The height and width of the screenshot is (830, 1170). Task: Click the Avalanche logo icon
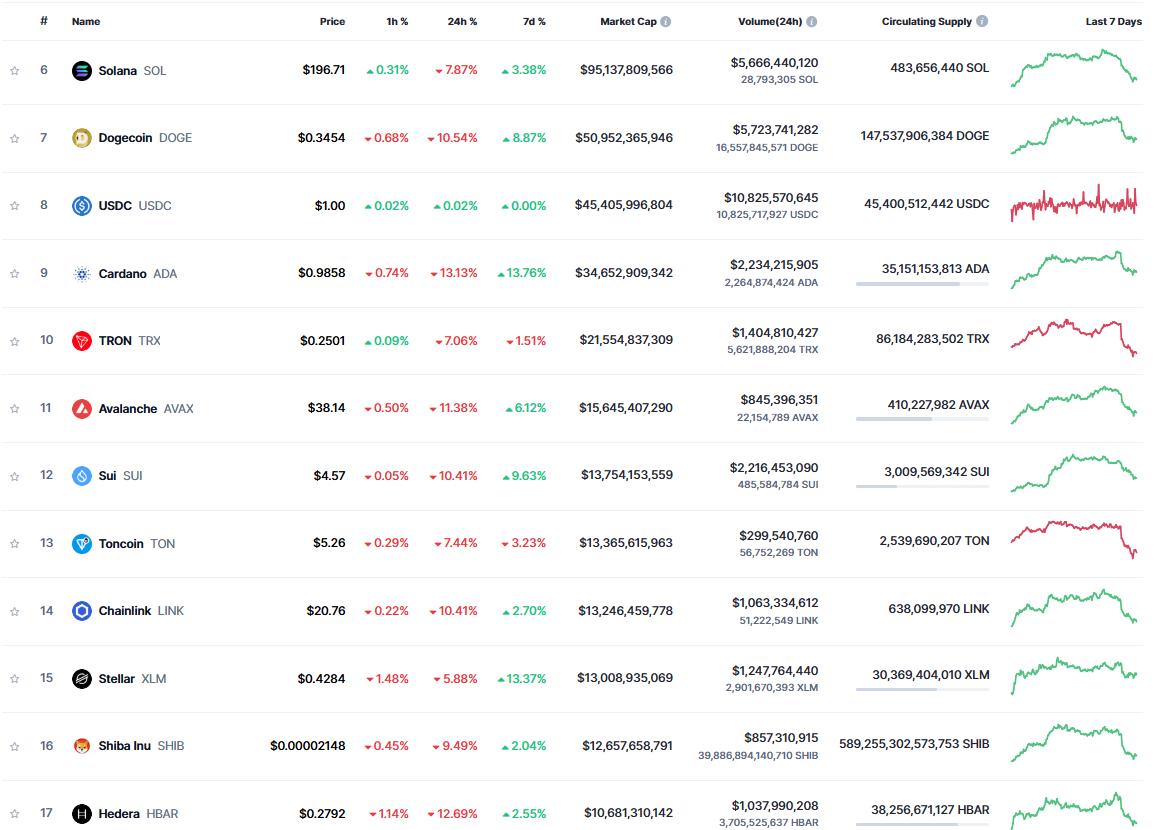[82, 409]
